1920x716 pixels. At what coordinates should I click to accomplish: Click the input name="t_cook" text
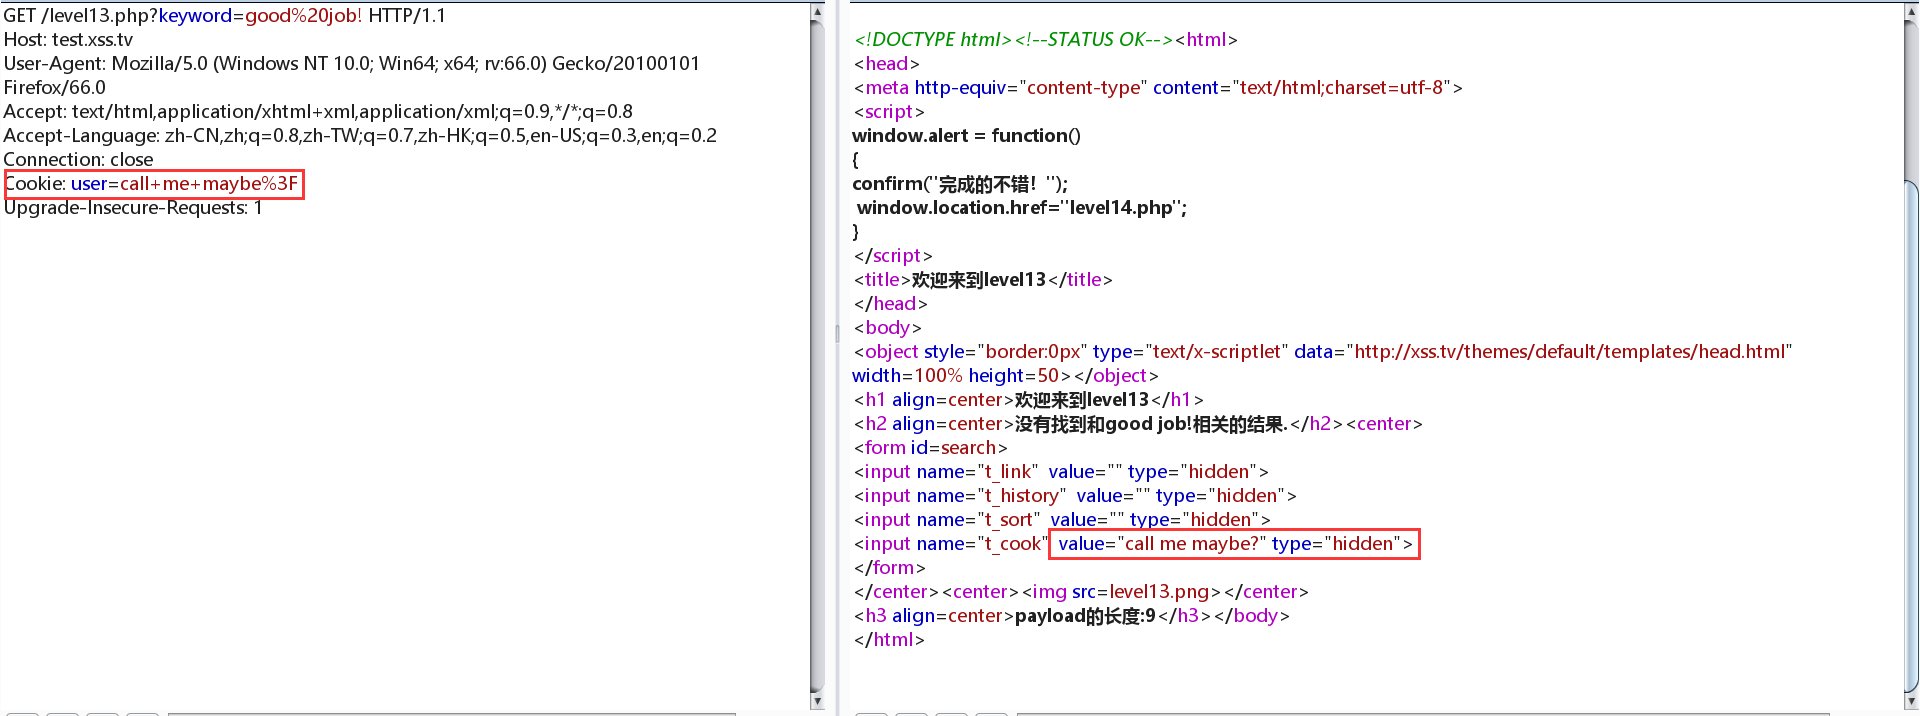tap(949, 544)
